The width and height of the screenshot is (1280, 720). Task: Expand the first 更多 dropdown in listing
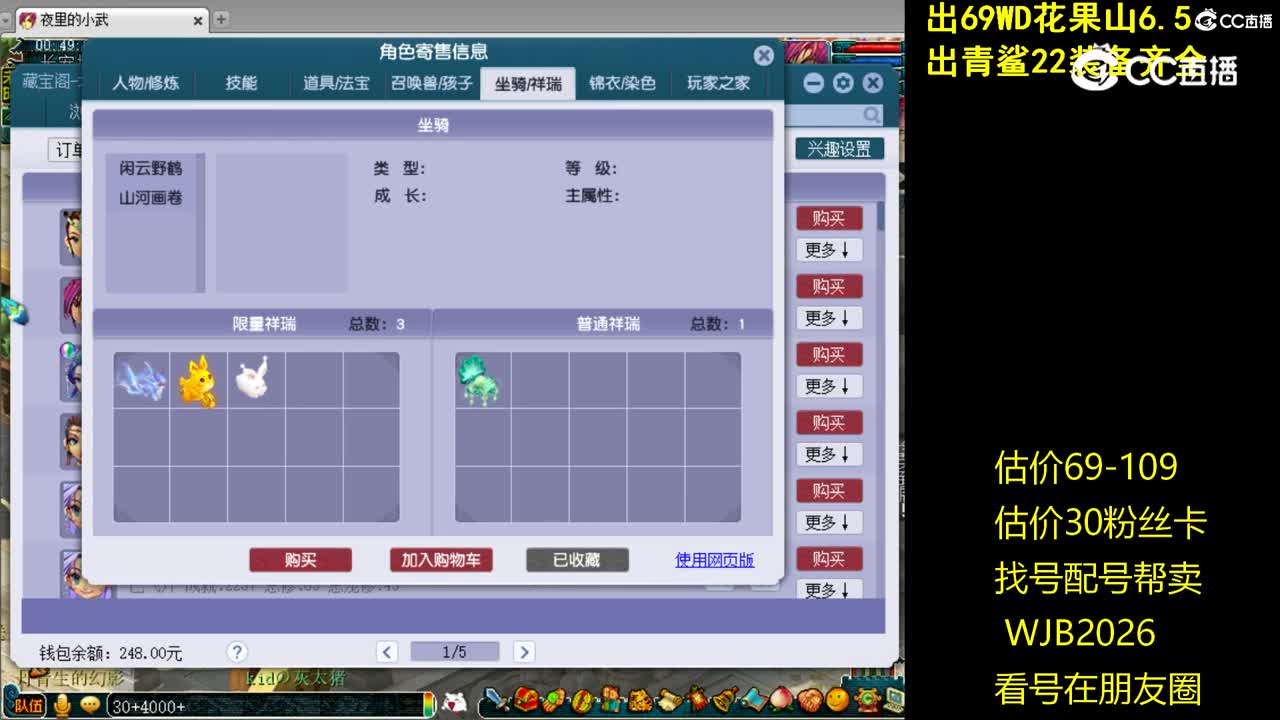829,250
